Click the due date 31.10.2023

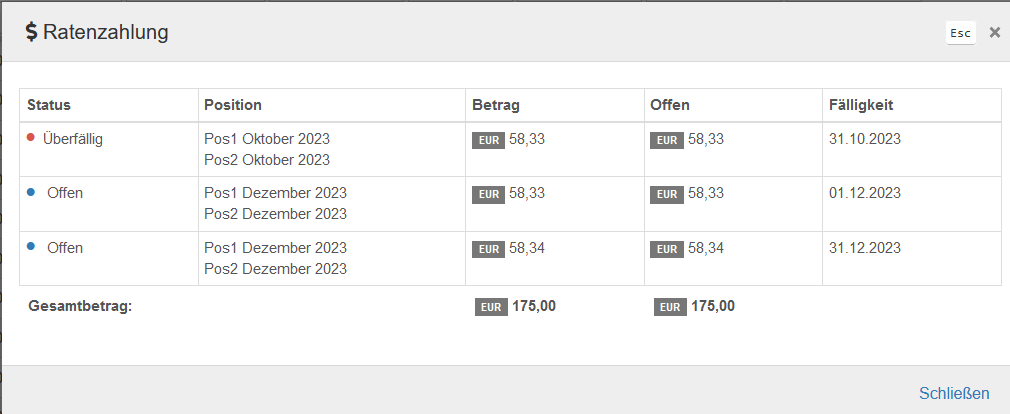pos(865,139)
